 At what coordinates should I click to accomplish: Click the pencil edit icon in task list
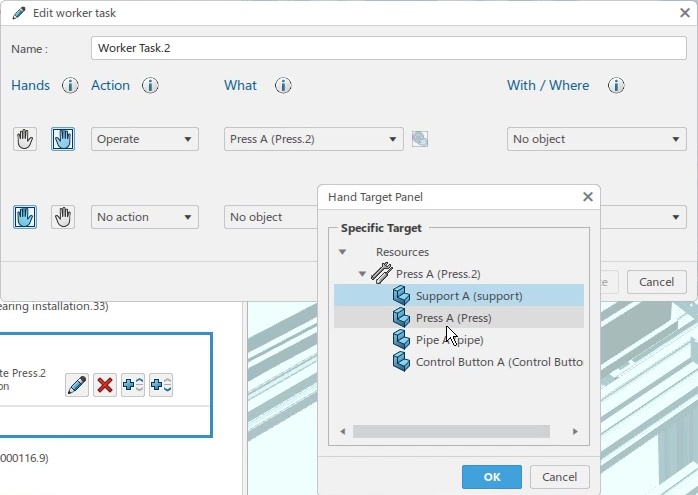coord(77,385)
